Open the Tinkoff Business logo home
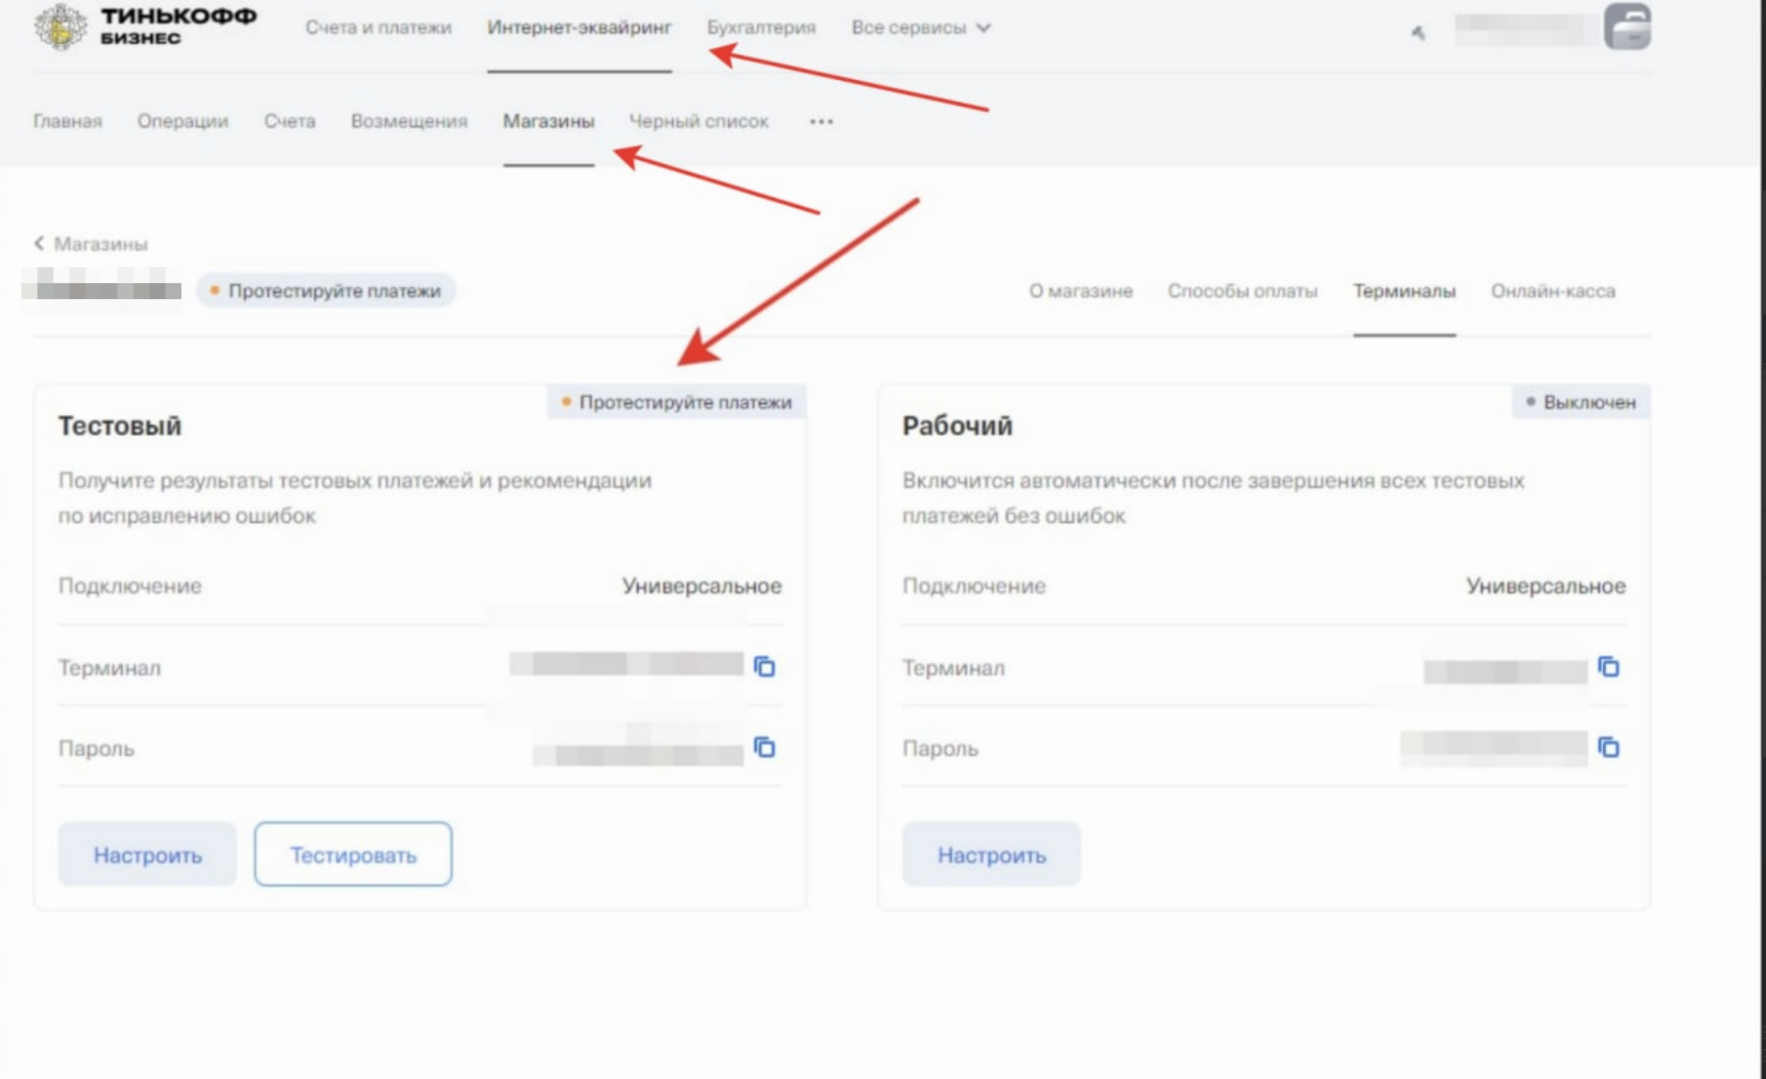The image size is (1766, 1079). point(145,27)
